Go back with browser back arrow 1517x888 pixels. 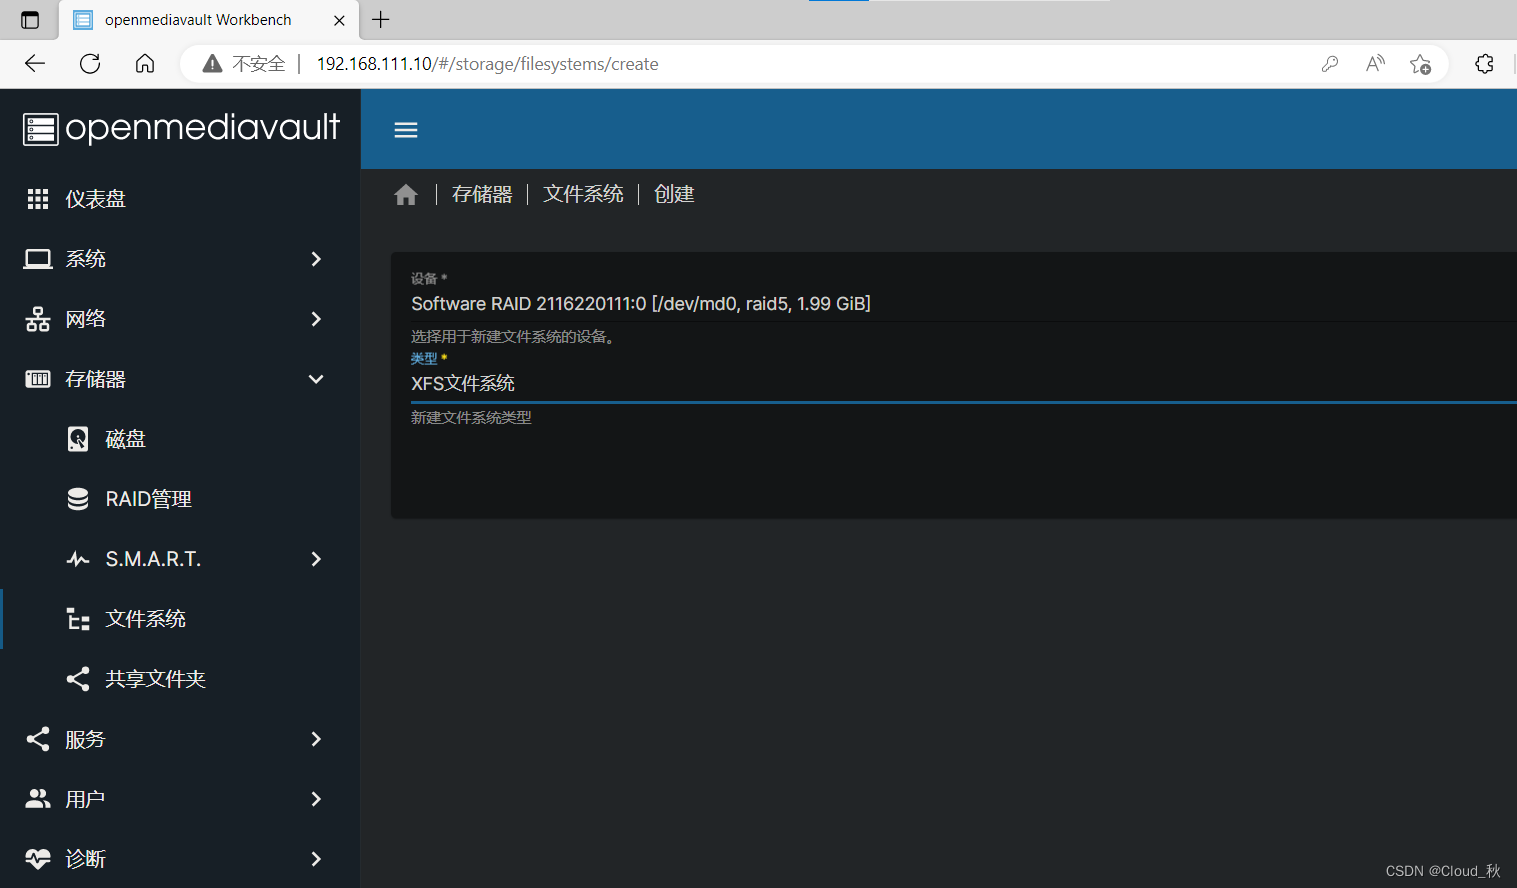coord(35,64)
